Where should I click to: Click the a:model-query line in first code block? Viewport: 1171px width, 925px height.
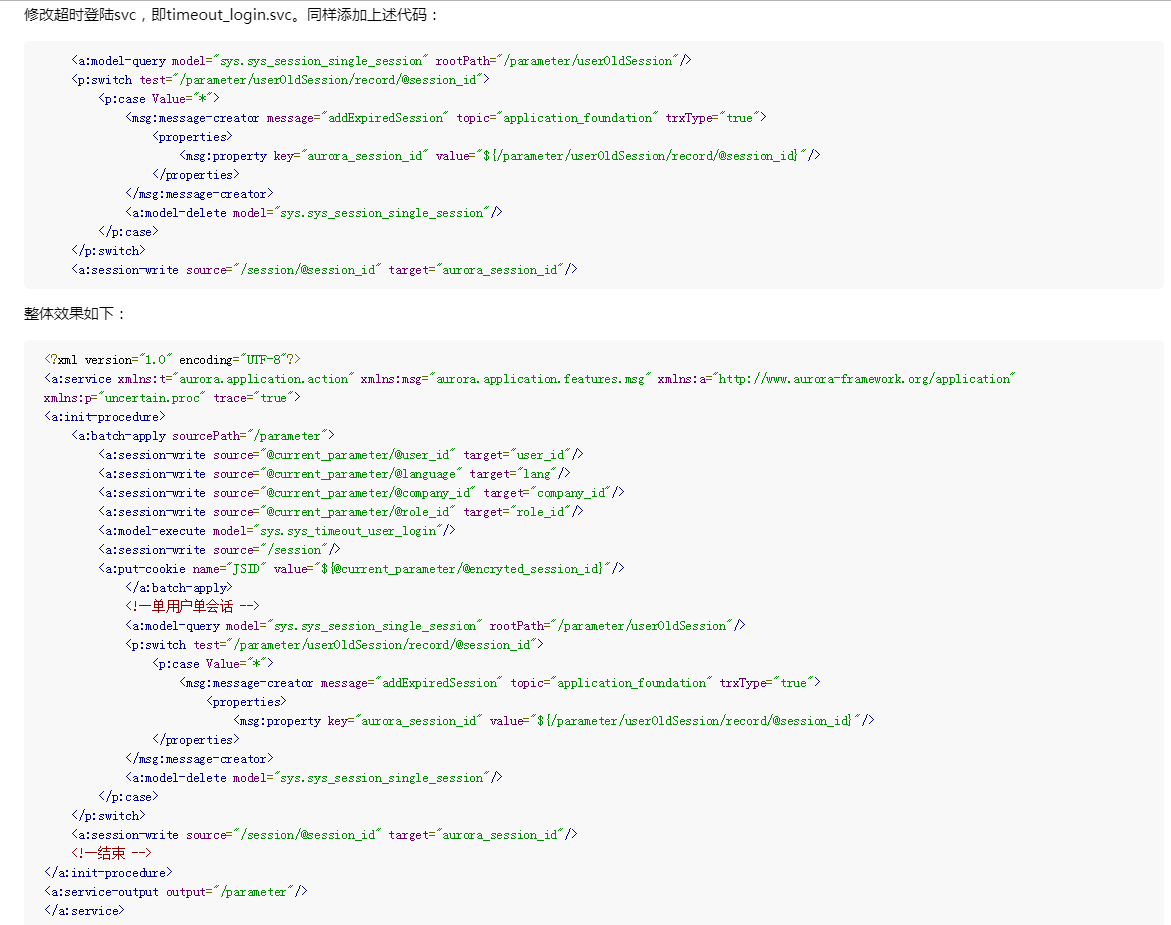tap(380, 61)
